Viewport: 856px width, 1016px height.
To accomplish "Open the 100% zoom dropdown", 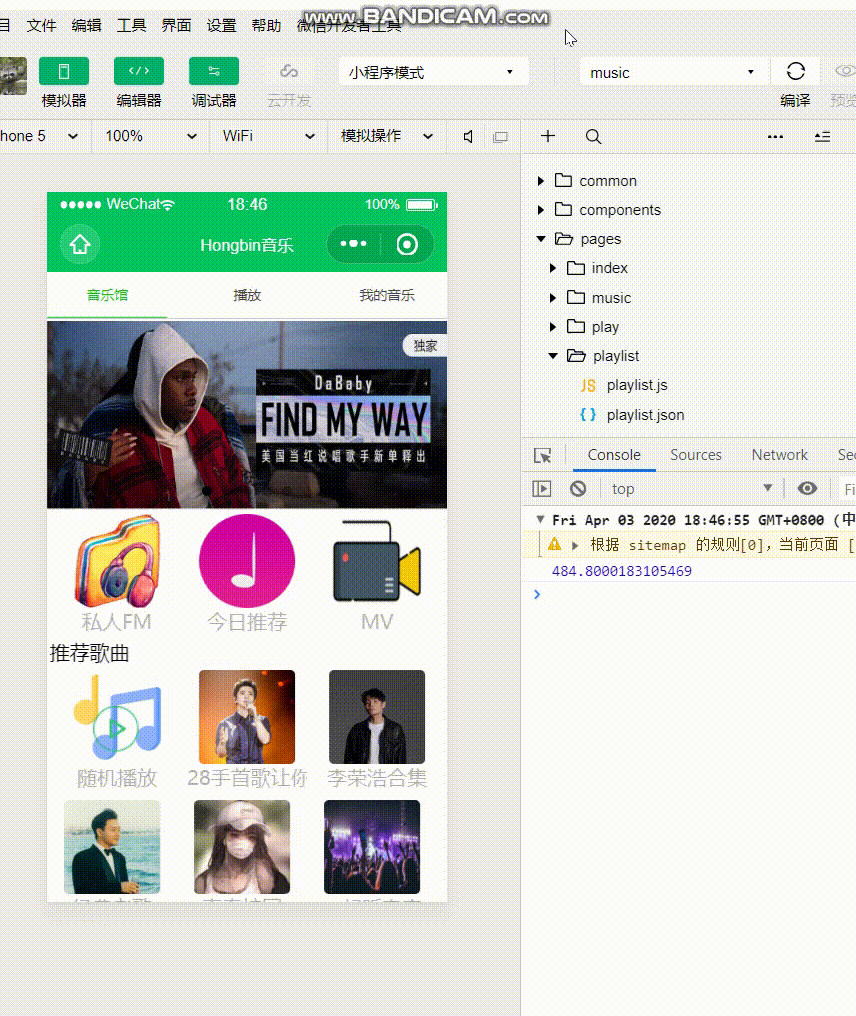I will pyautogui.click(x=150, y=136).
